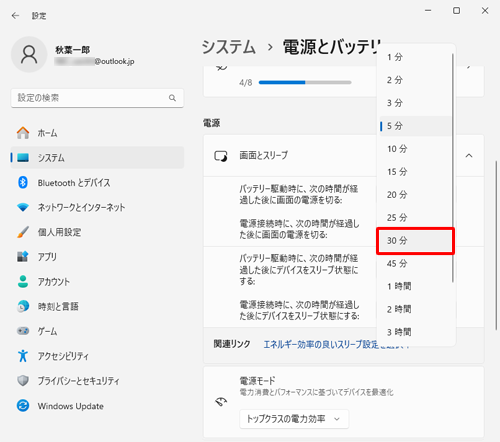The height and width of the screenshot is (442, 500).
Task: Choose 30 分 from the time list
Action: [415, 241]
